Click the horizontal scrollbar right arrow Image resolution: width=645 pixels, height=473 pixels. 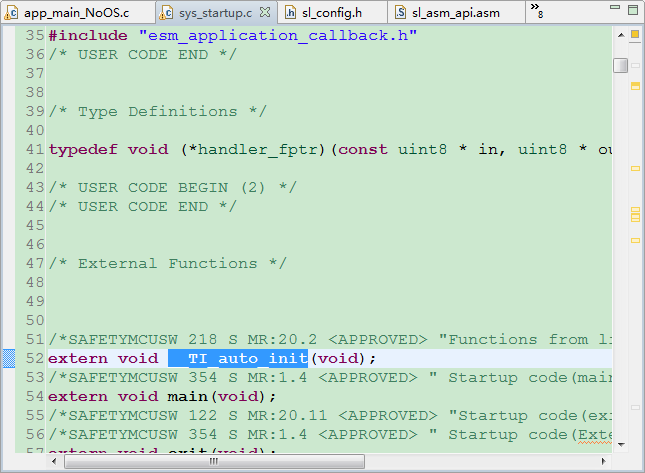point(603,461)
